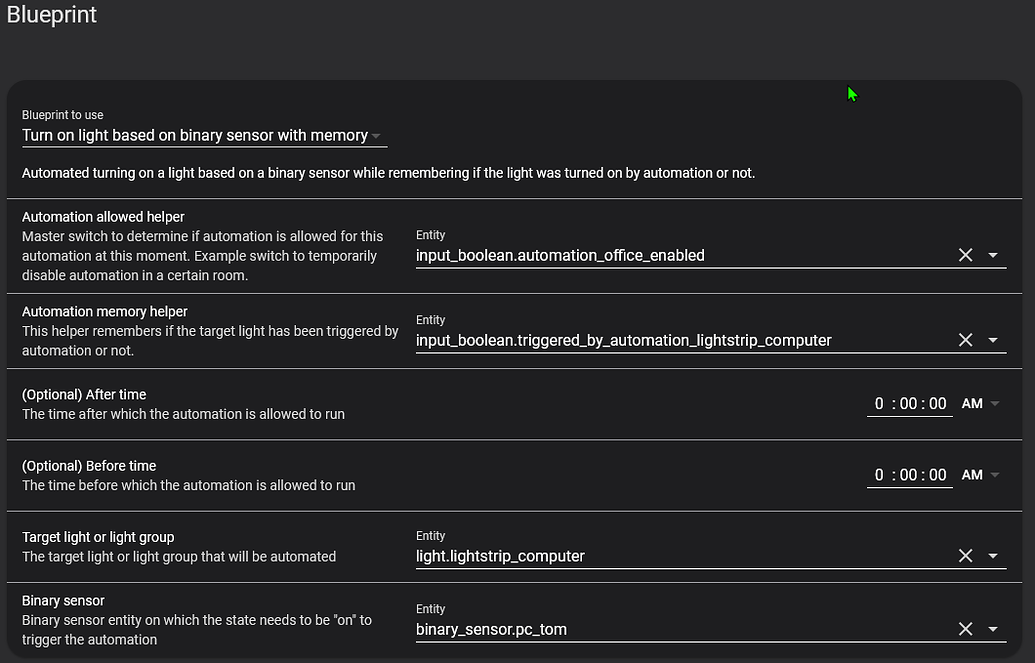Open the Blueprint to use dropdown
This screenshot has height=663, width=1035.
[204, 135]
